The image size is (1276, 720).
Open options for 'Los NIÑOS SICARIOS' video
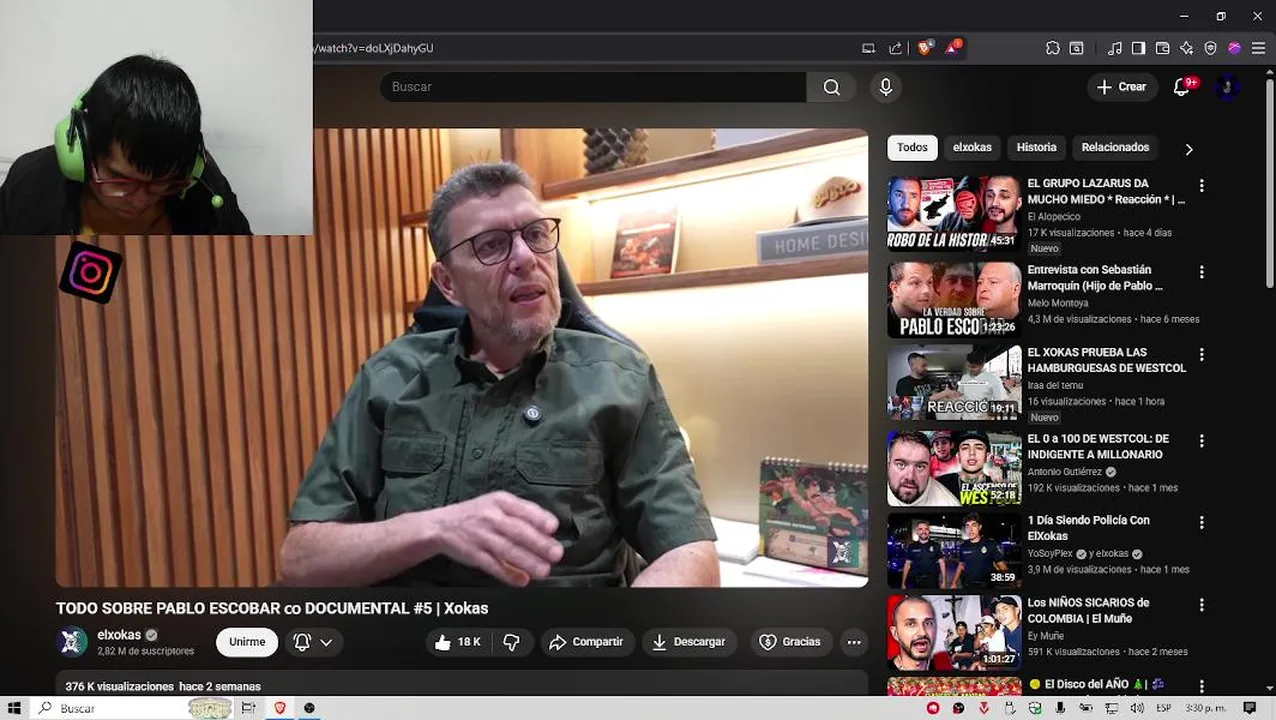[x=1201, y=605]
